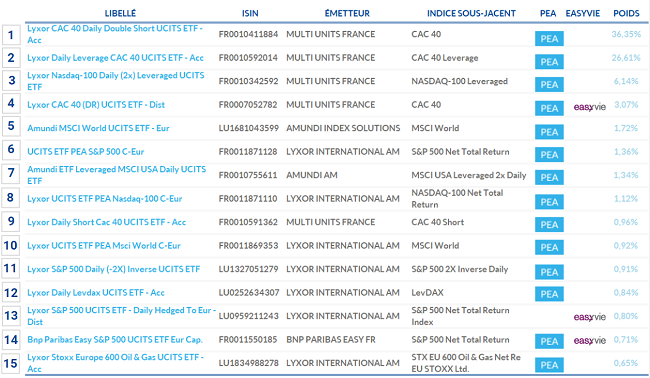Screen dimensions: 650x378
Task: Open Lyxor Nasdaq-100 Daily (2x) Leveraged link
Action: click(116, 81)
